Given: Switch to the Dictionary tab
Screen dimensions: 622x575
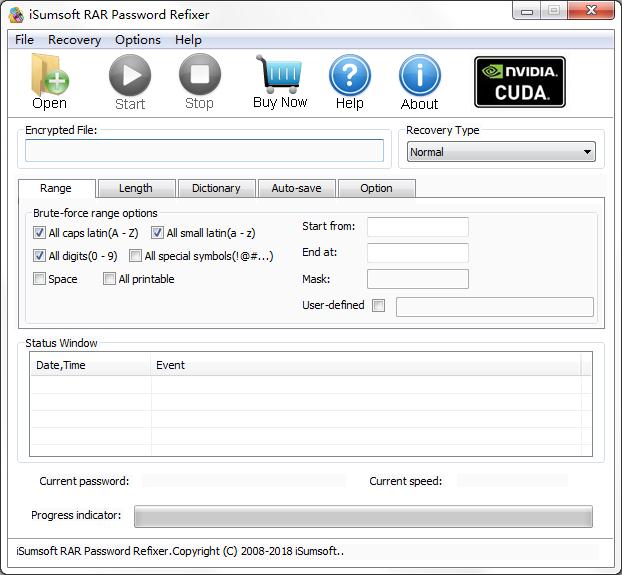Looking at the screenshot, I should coord(216,188).
